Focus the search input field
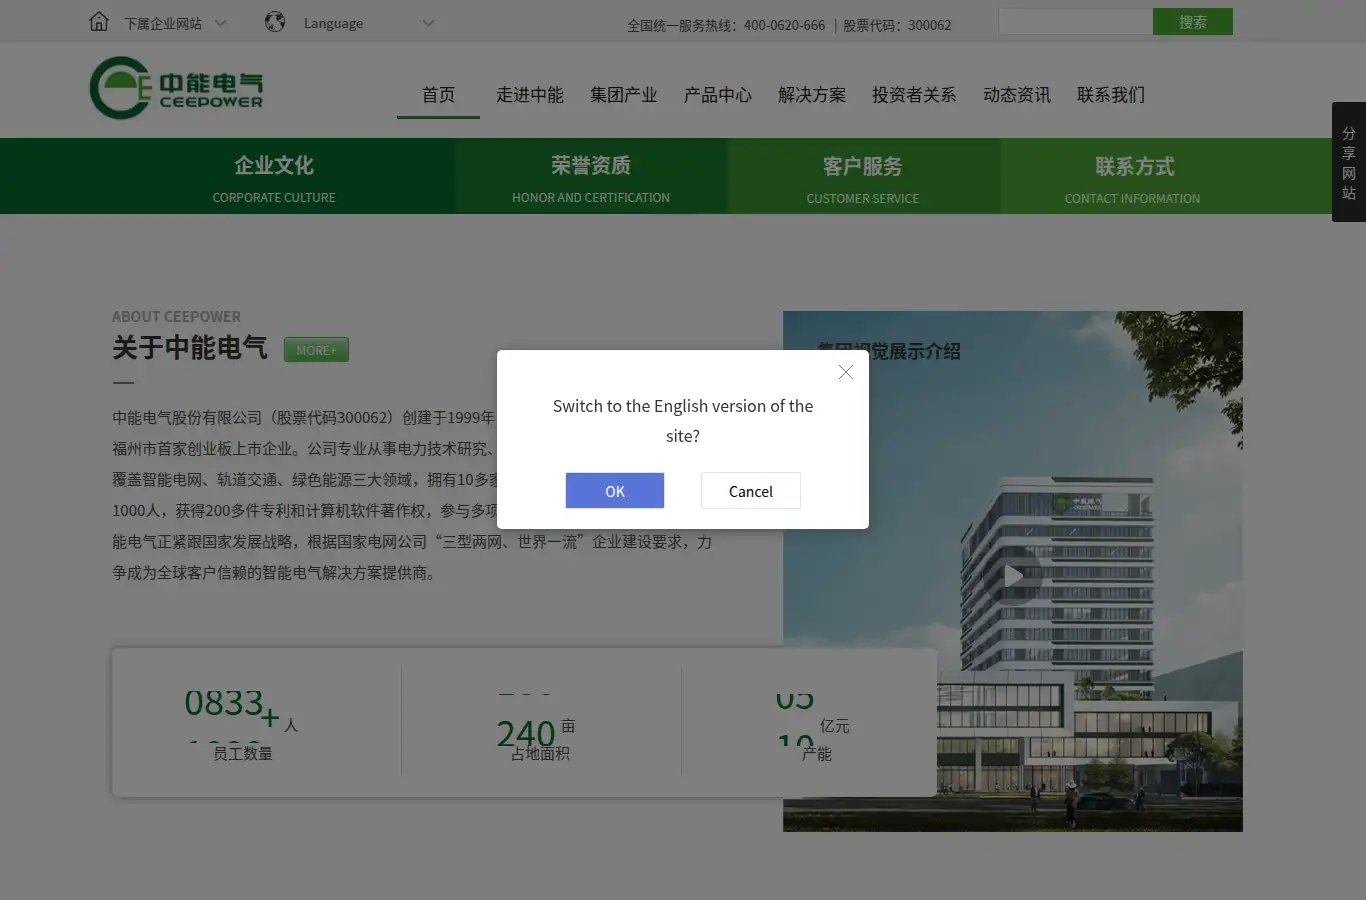This screenshot has height=900, width=1366. [1075, 22]
